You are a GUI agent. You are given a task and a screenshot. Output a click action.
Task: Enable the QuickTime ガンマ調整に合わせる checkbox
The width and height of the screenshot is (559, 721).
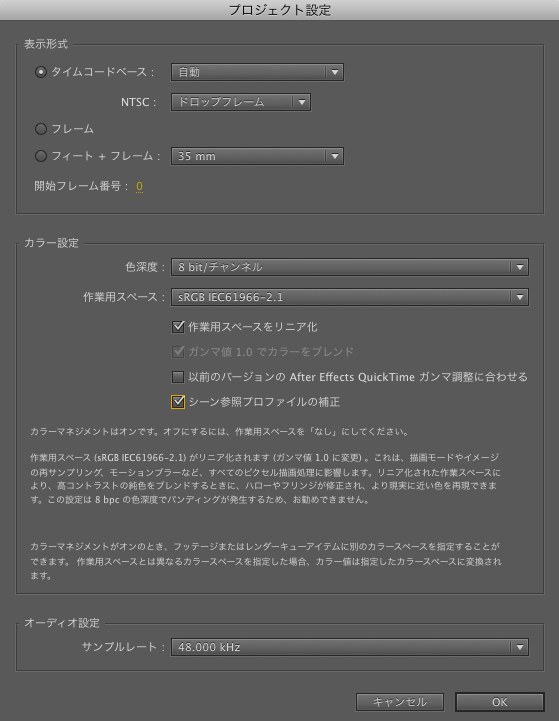(x=178, y=377)
